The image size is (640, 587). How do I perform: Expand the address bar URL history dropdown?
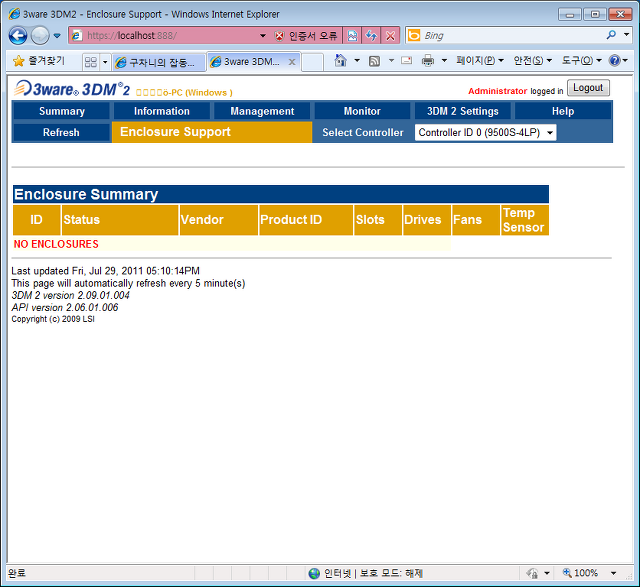263,36
